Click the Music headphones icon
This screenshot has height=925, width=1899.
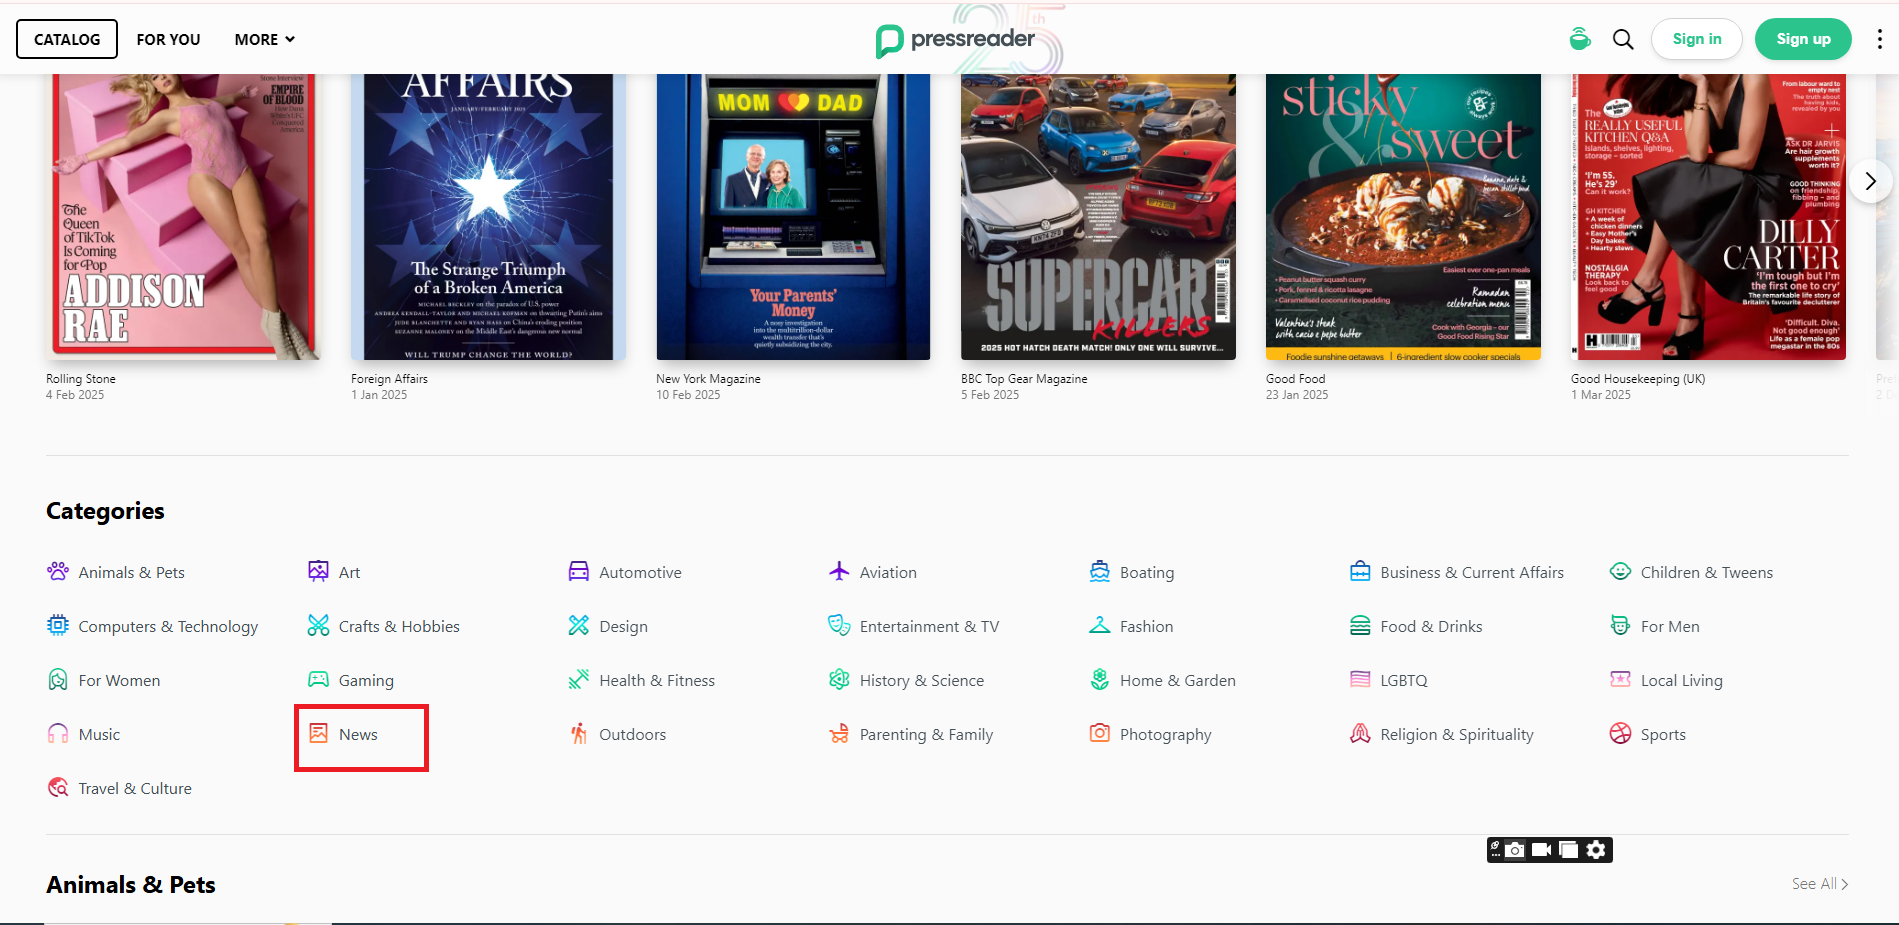pos(58,734)
